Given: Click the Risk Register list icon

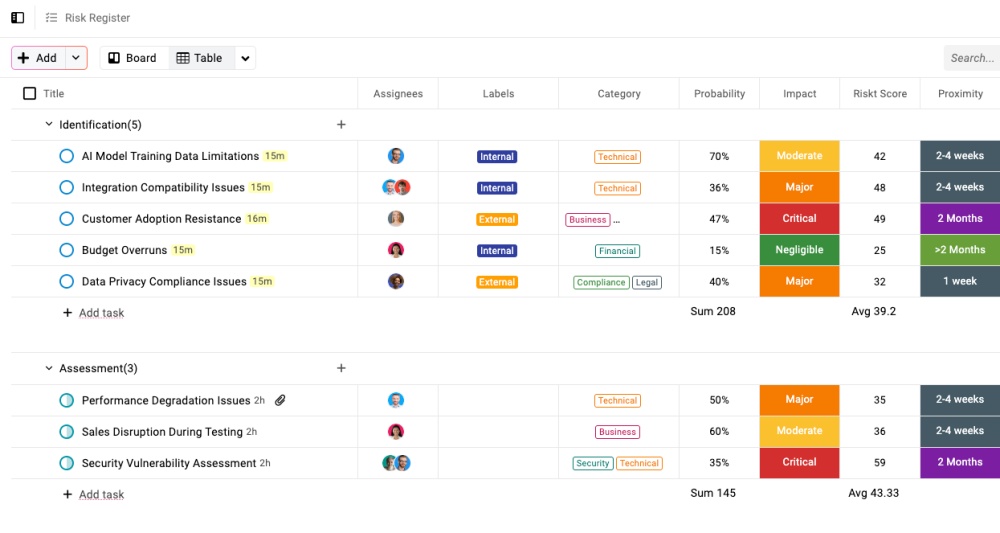Looking at the screenshot, I should [51, 18].
